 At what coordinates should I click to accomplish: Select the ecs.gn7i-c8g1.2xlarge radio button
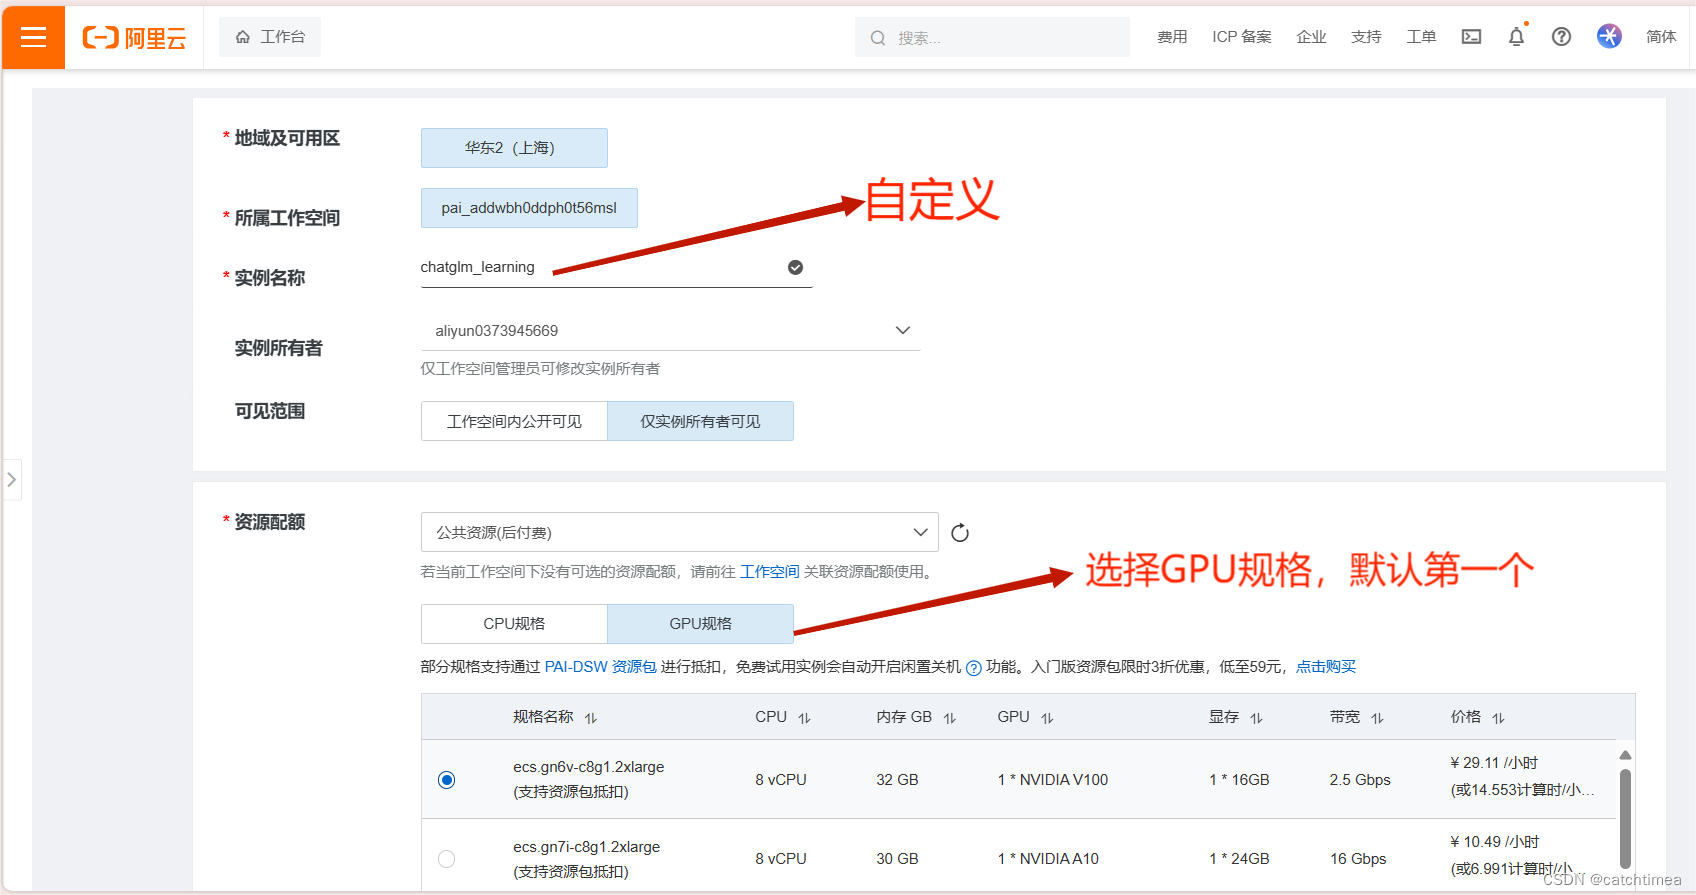pos(447,859)
